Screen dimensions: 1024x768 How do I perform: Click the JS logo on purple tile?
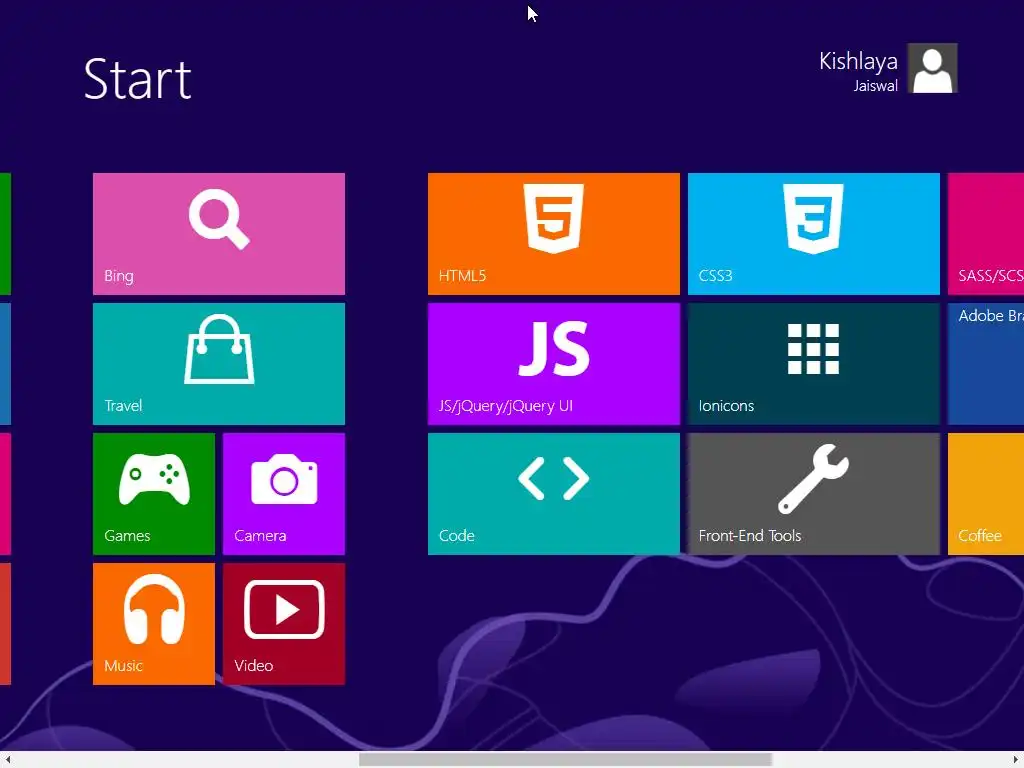coord(554,349)
